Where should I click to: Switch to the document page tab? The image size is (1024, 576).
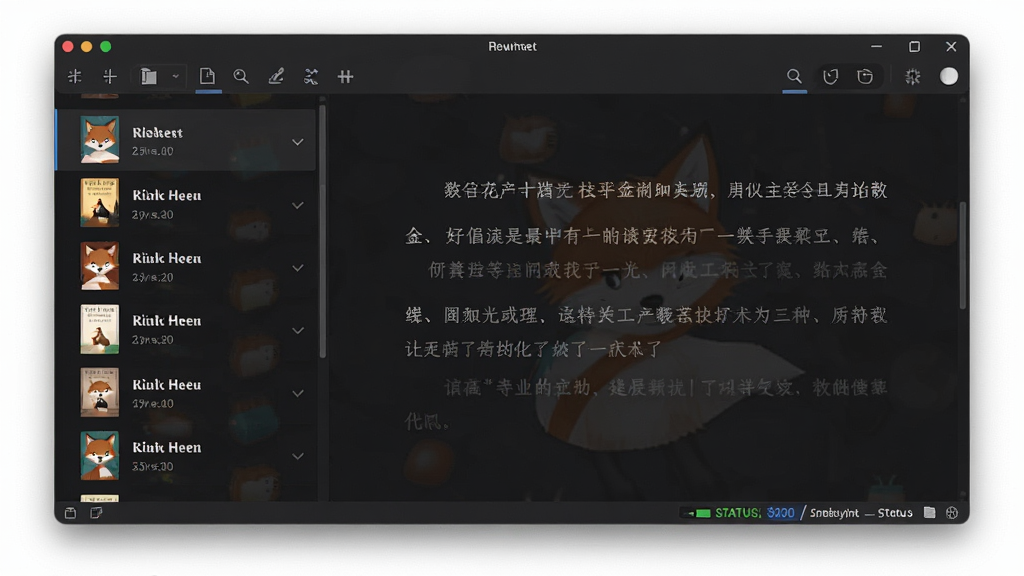(x=208, y=76)
